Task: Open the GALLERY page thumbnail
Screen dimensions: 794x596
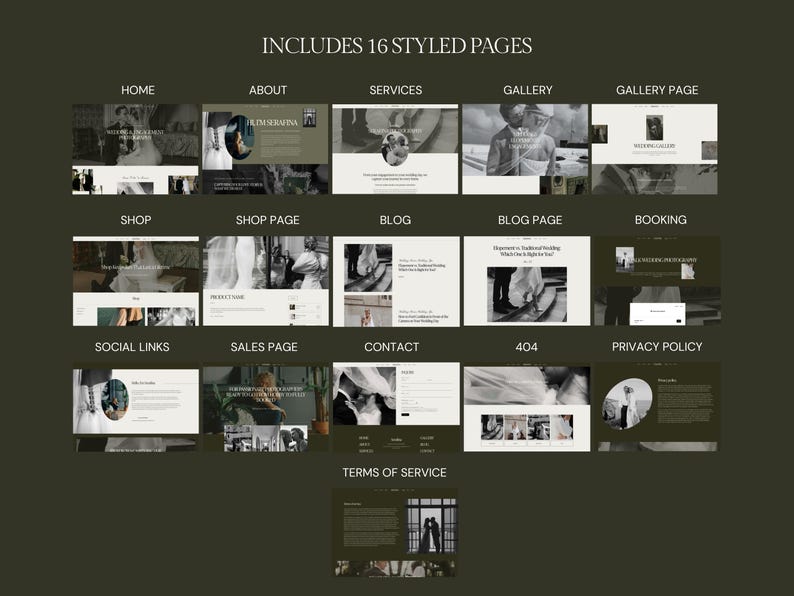Action: pos(525,149)
